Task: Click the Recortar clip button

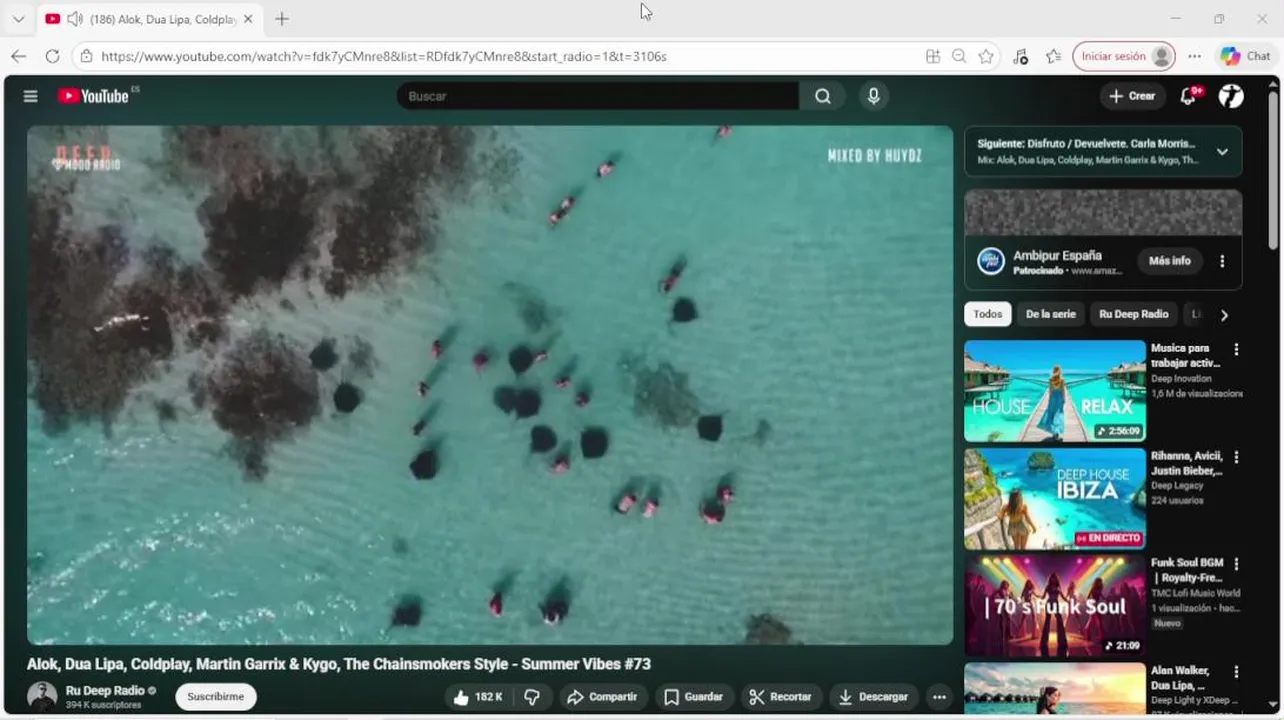Action: click(781, 697)
